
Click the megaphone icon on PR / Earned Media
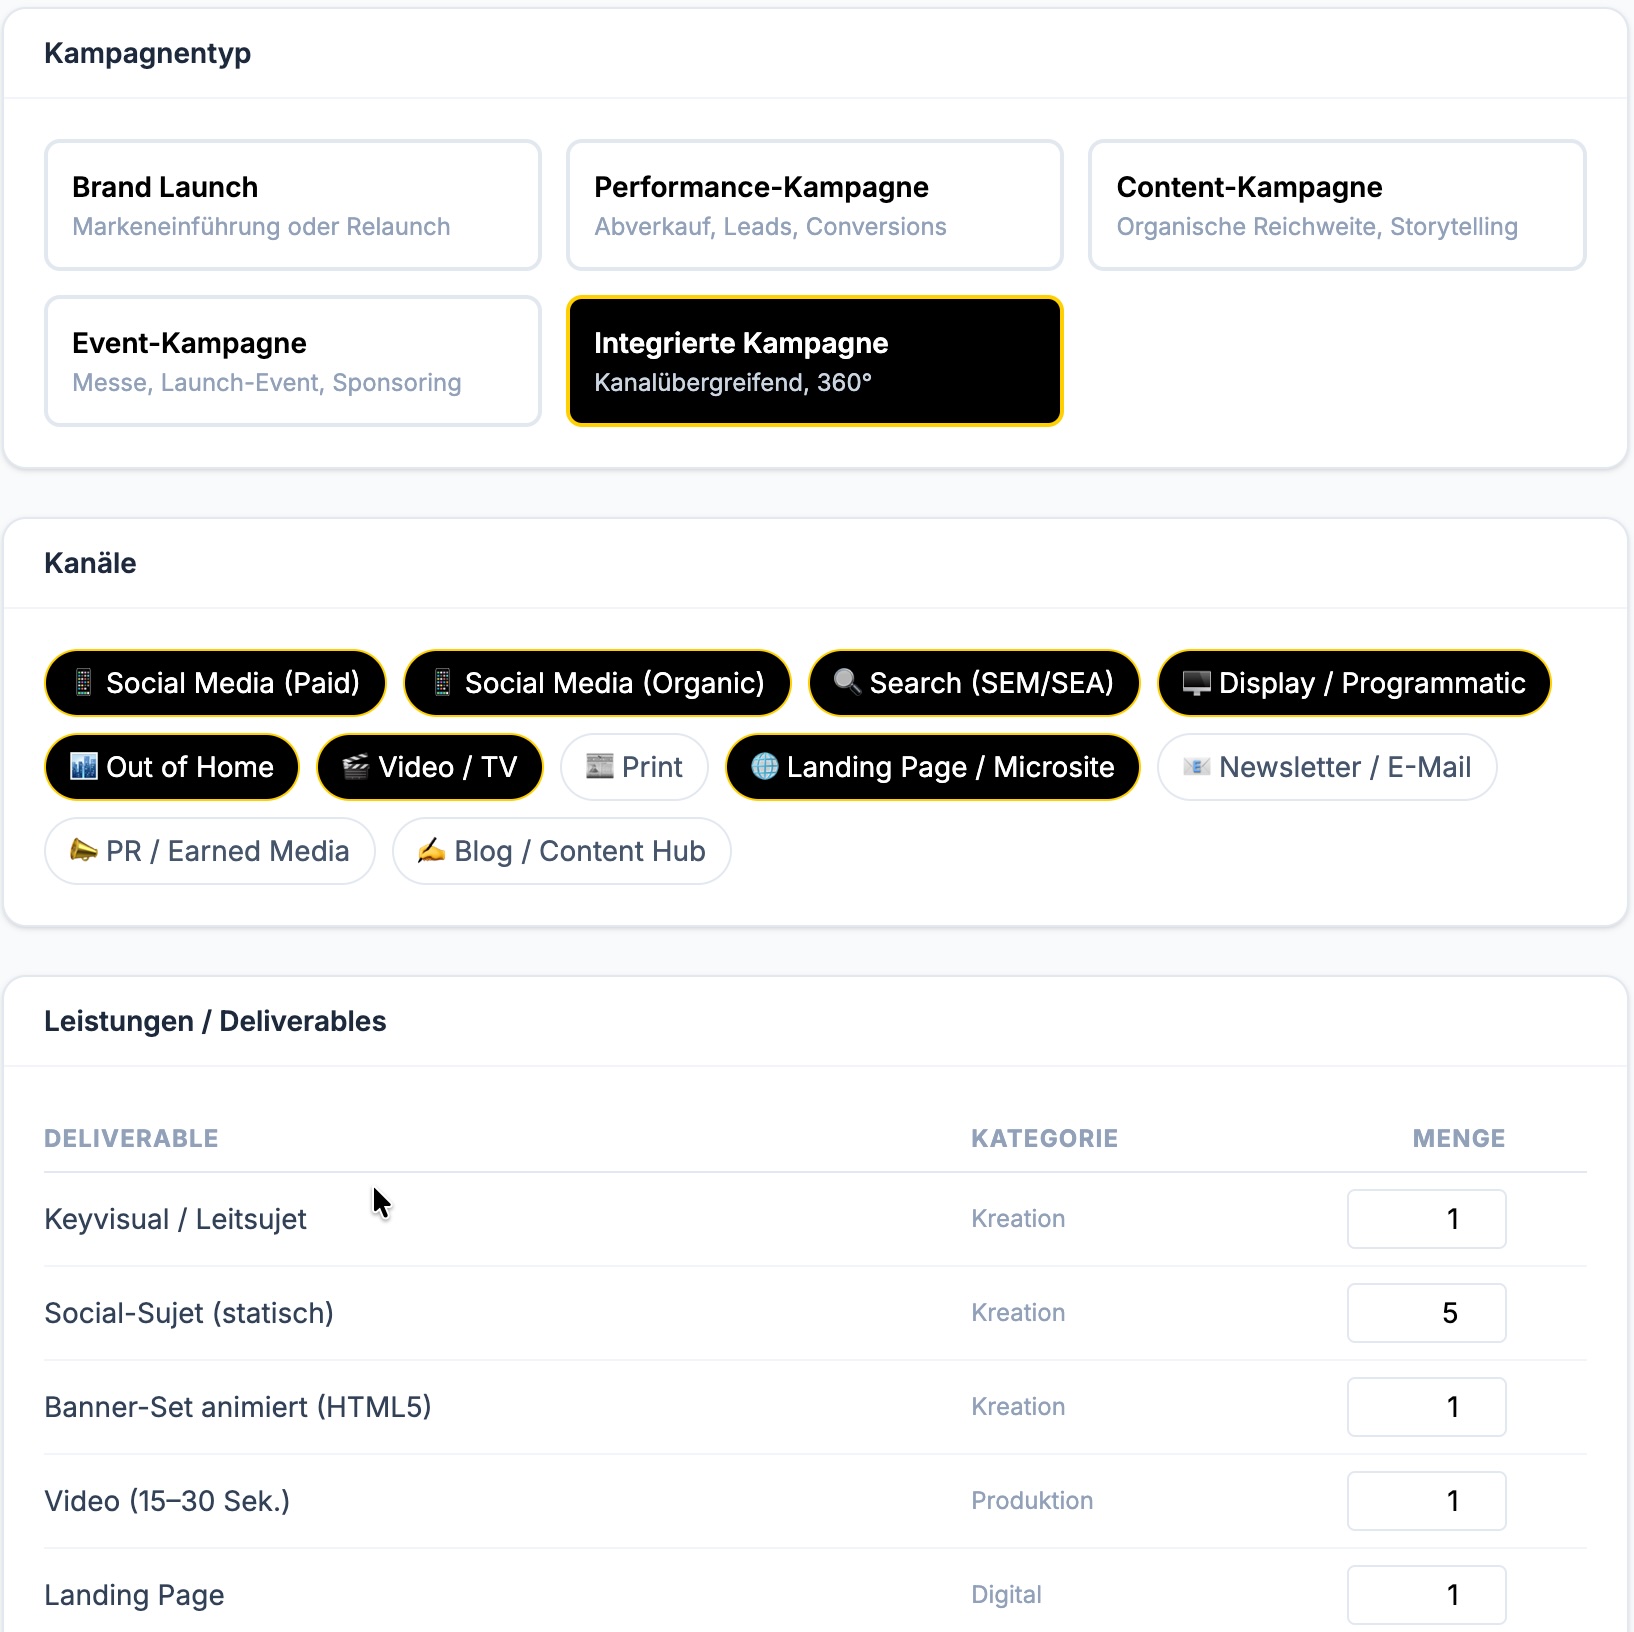pos(84,851)
